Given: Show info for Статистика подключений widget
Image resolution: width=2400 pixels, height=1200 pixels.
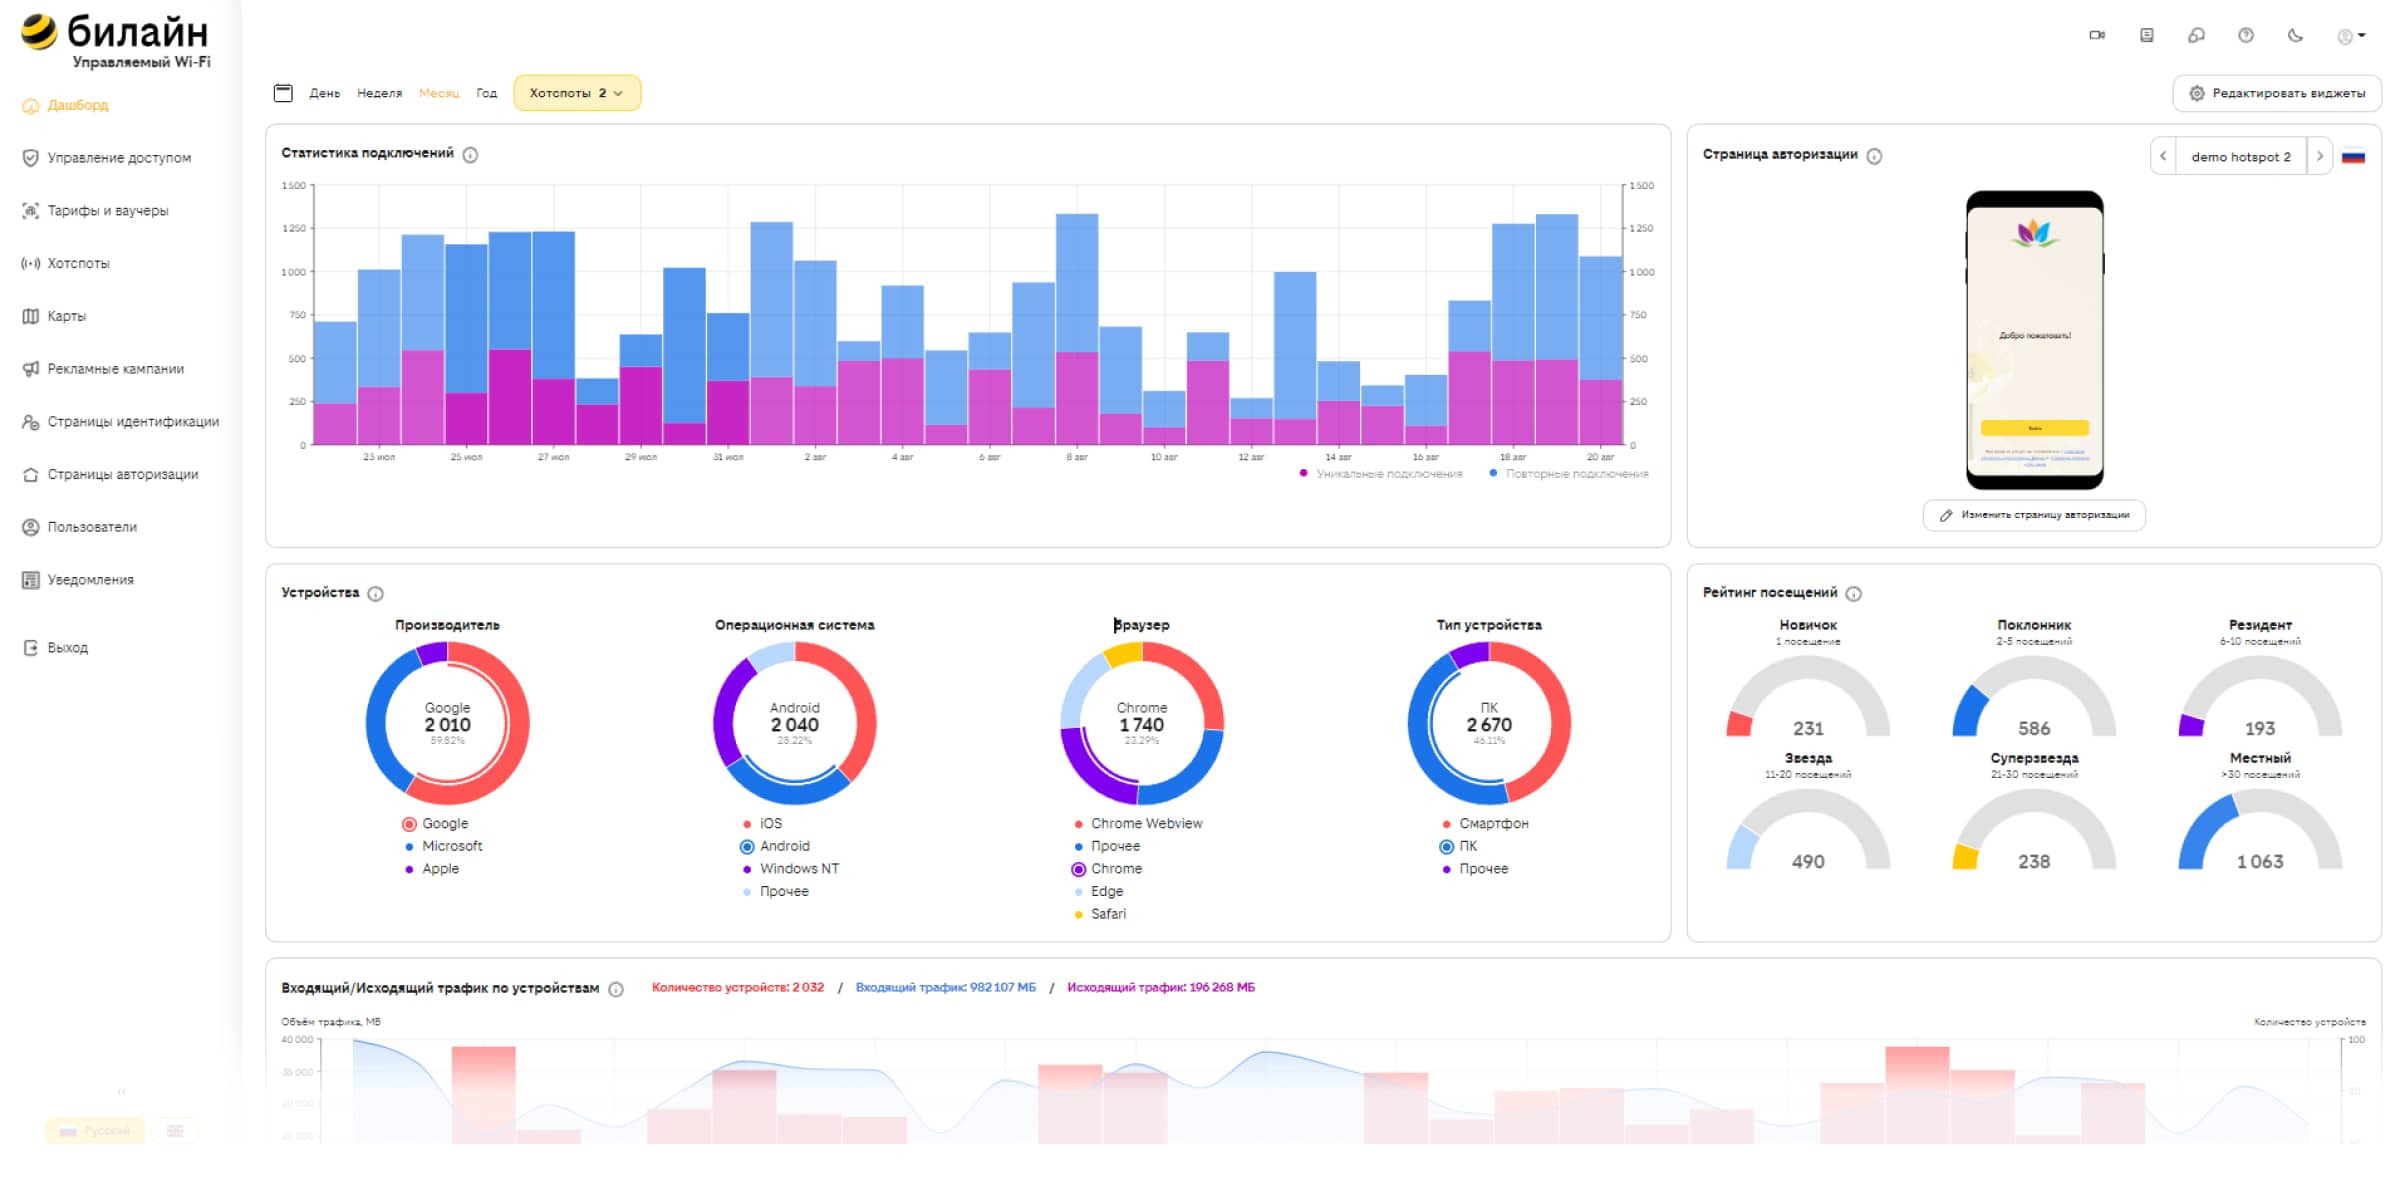Looking at the screenshot, I should (x=470, y=154).
